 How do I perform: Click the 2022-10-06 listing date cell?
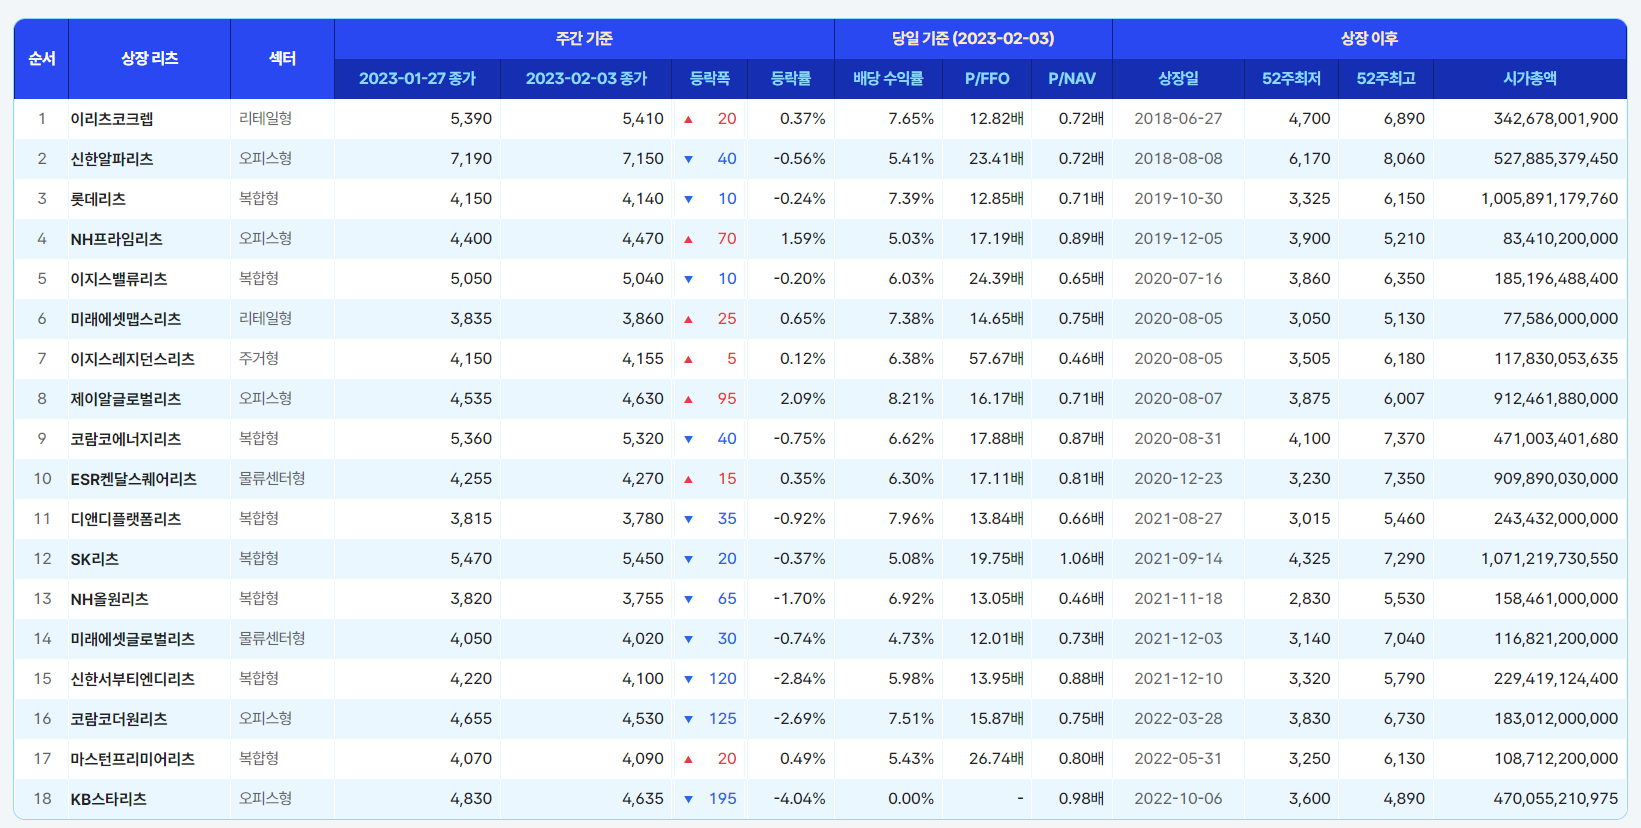[1178, 799]
